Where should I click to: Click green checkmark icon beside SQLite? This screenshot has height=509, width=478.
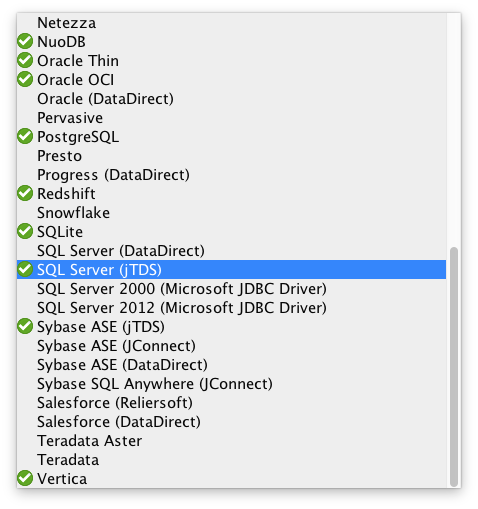25,231
